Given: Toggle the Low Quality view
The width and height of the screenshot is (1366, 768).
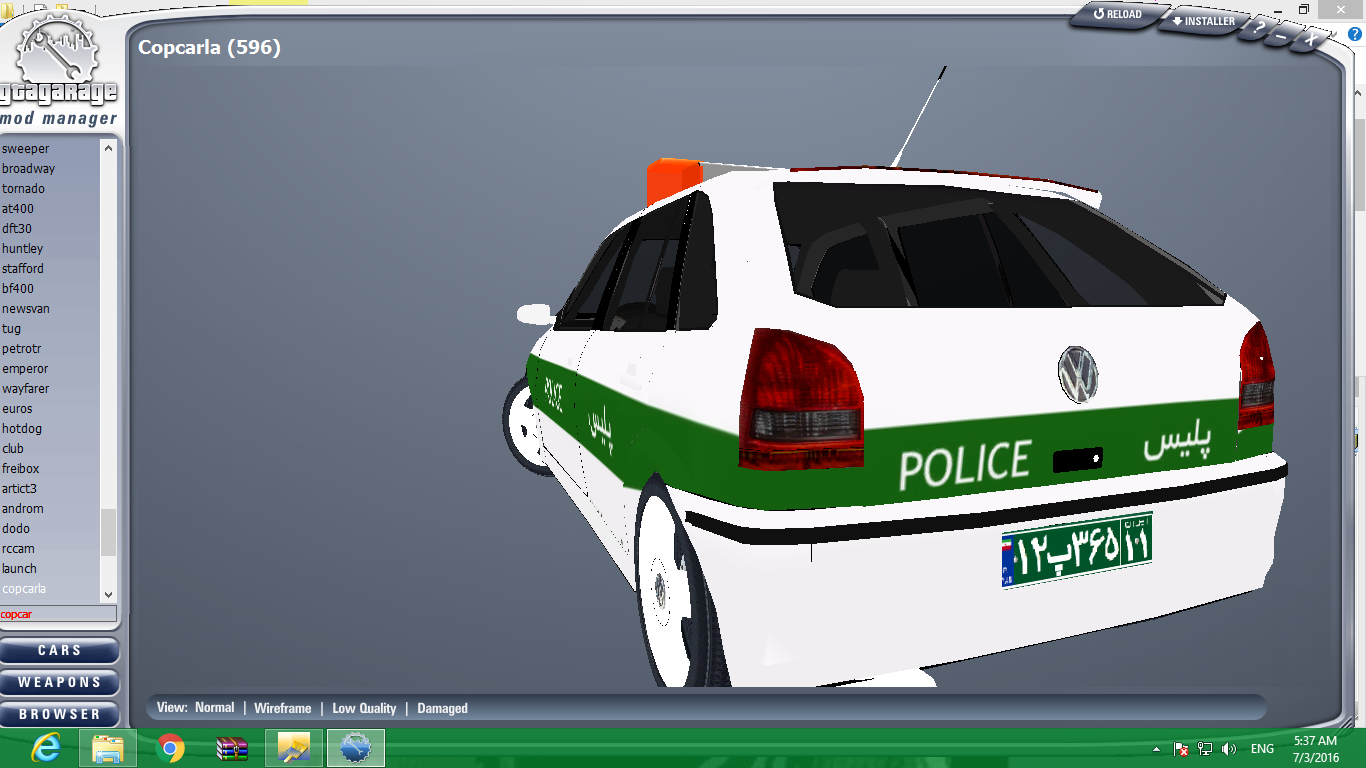Looking at the screenshot, I should (x=364, y=708).
